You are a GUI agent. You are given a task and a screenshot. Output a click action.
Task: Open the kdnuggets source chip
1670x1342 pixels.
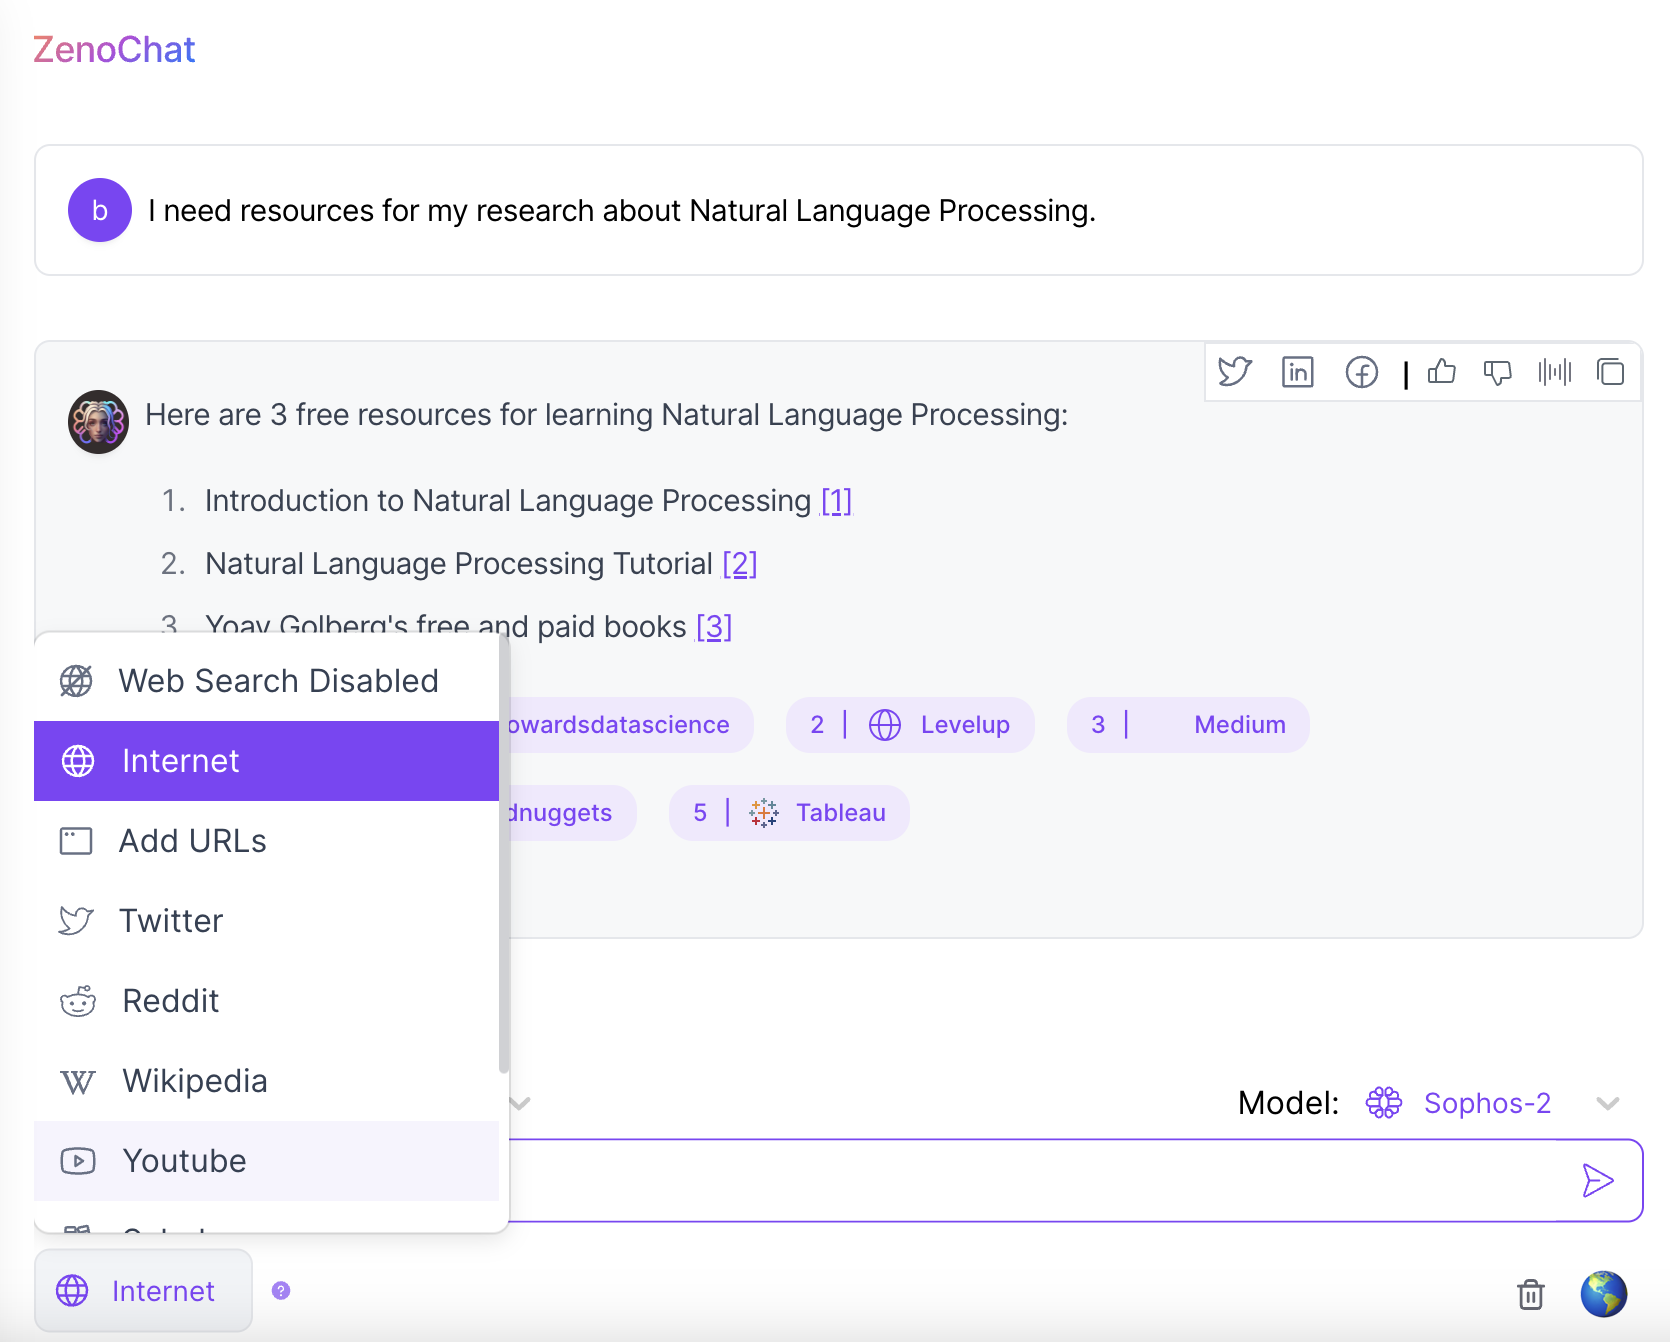click(x=572, y=813)
